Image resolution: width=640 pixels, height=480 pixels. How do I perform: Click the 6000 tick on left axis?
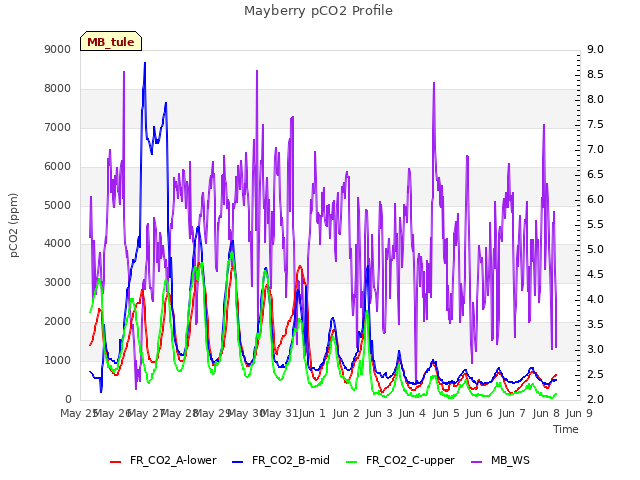click(58, 167)
